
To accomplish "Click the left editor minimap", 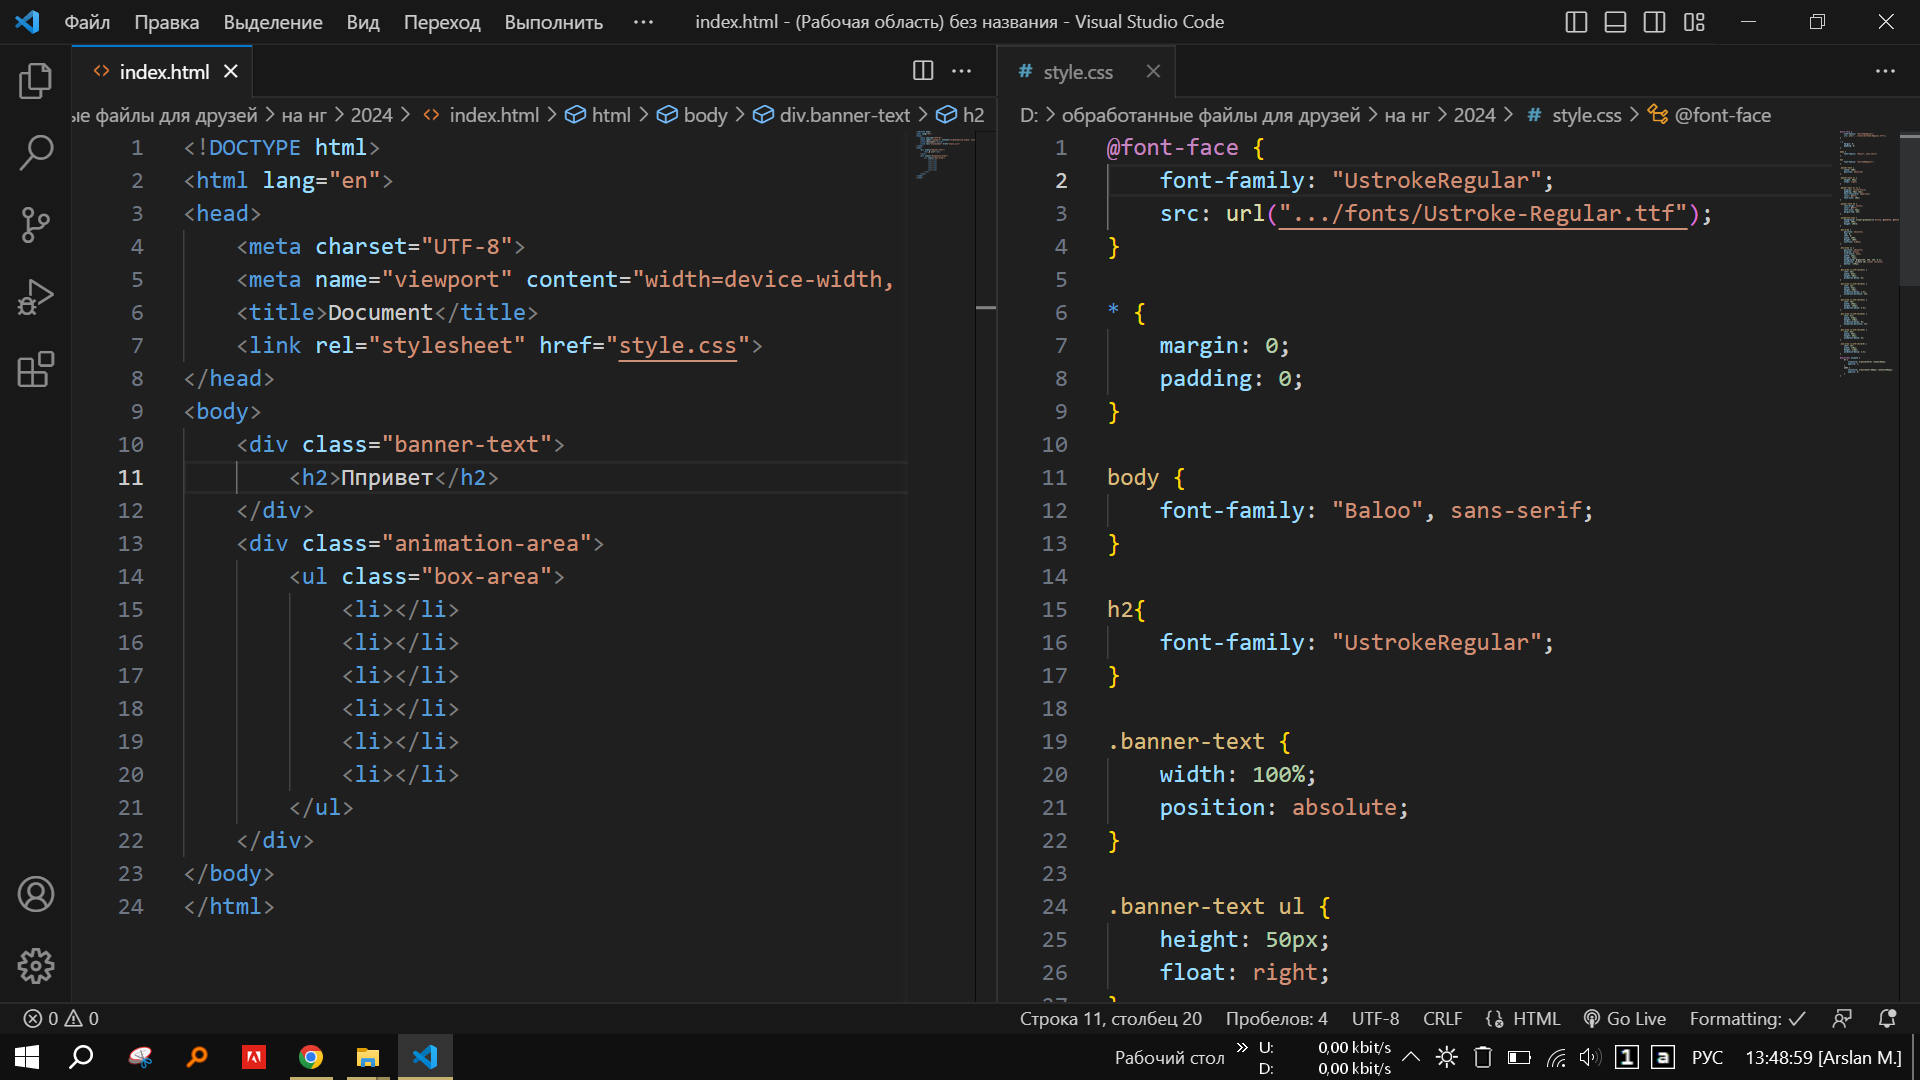I will [x=943, y=155].
